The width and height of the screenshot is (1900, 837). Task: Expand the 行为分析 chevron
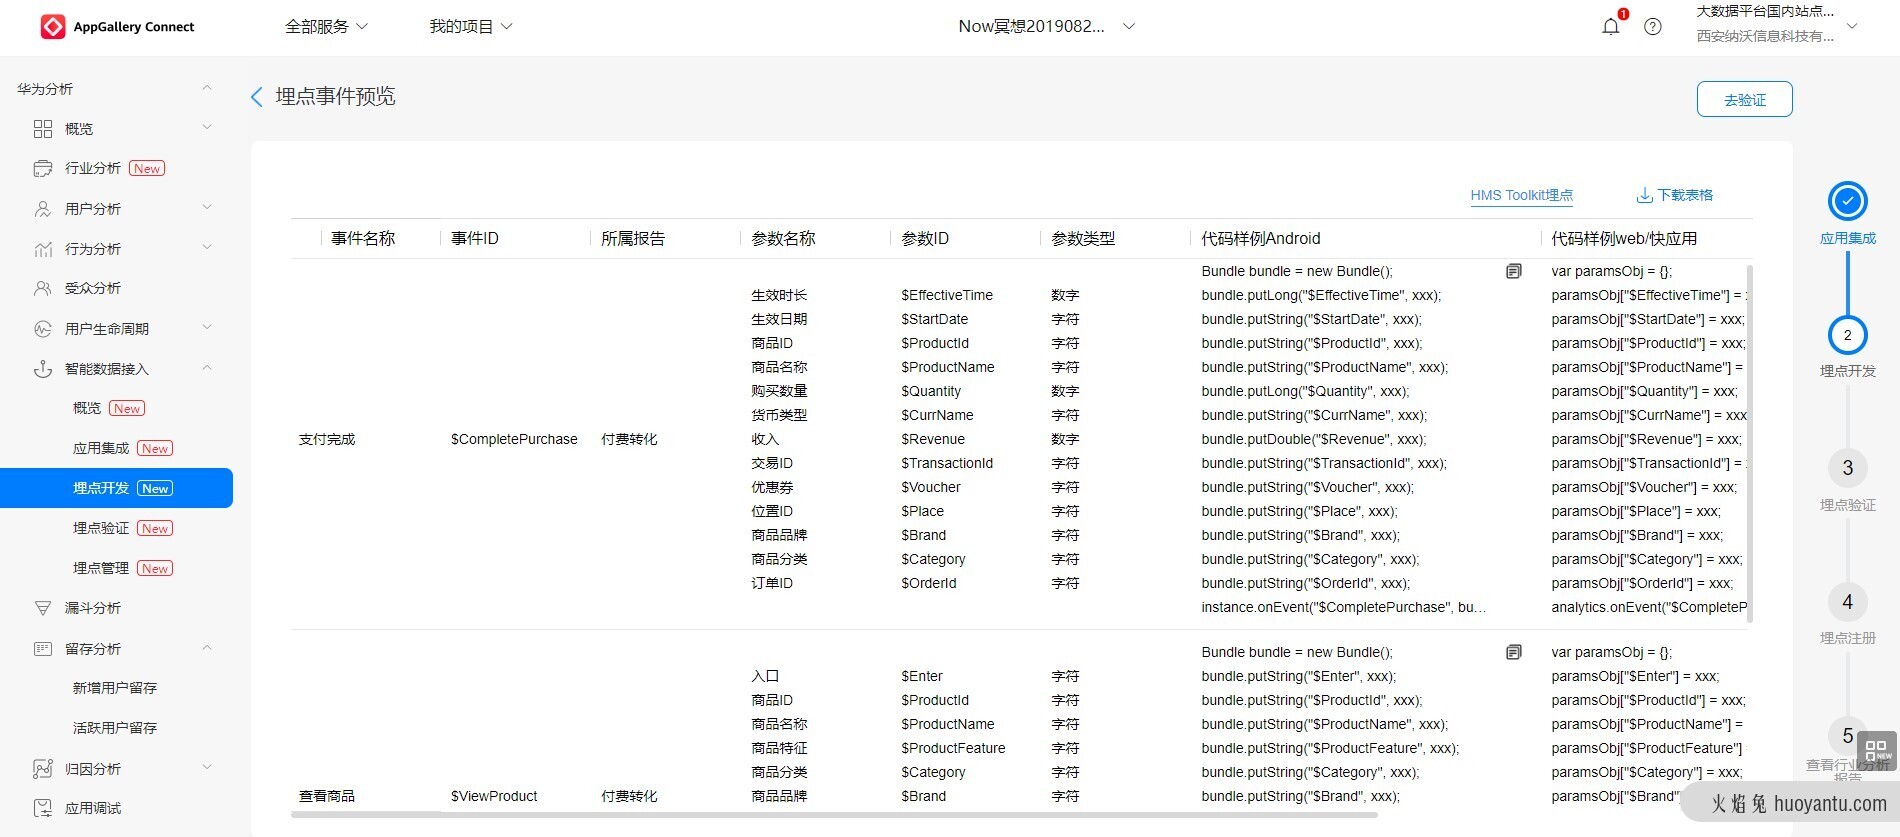(207, 247)
